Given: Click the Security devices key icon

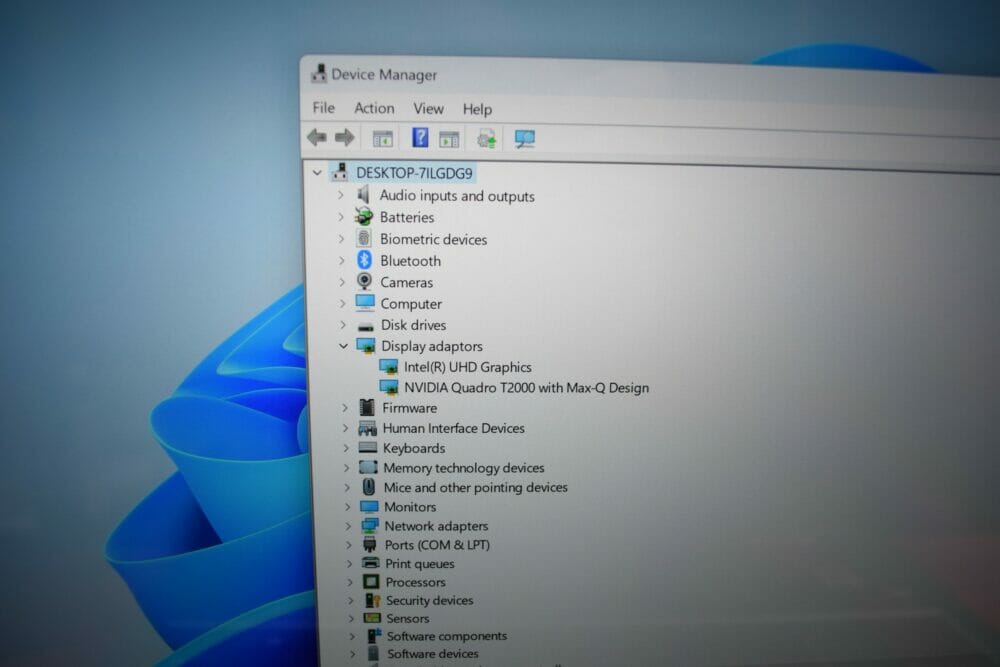Looking at the screenshot, I should [372, 600].
